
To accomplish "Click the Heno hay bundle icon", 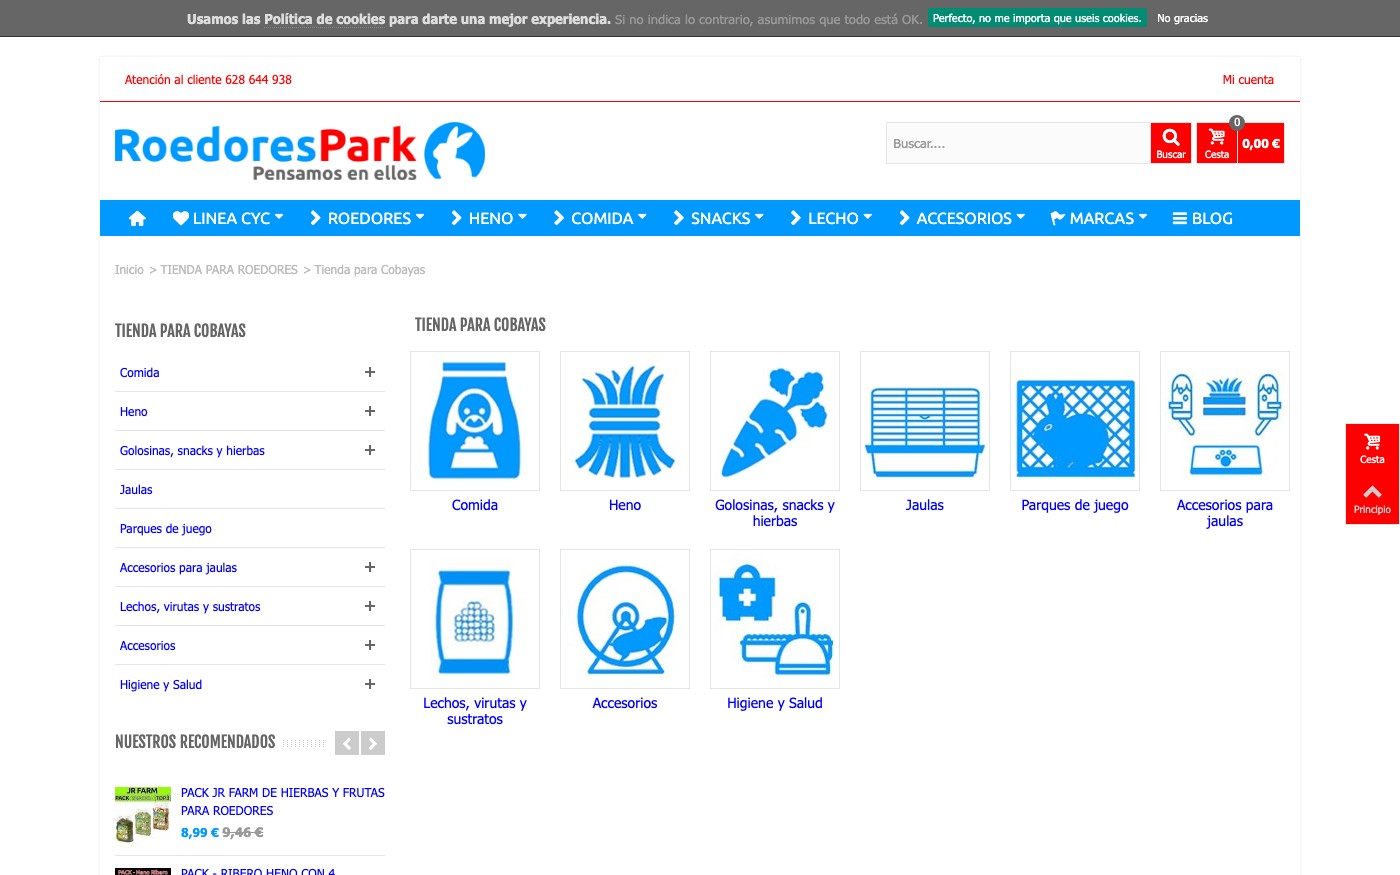I will tap(625, 421).
